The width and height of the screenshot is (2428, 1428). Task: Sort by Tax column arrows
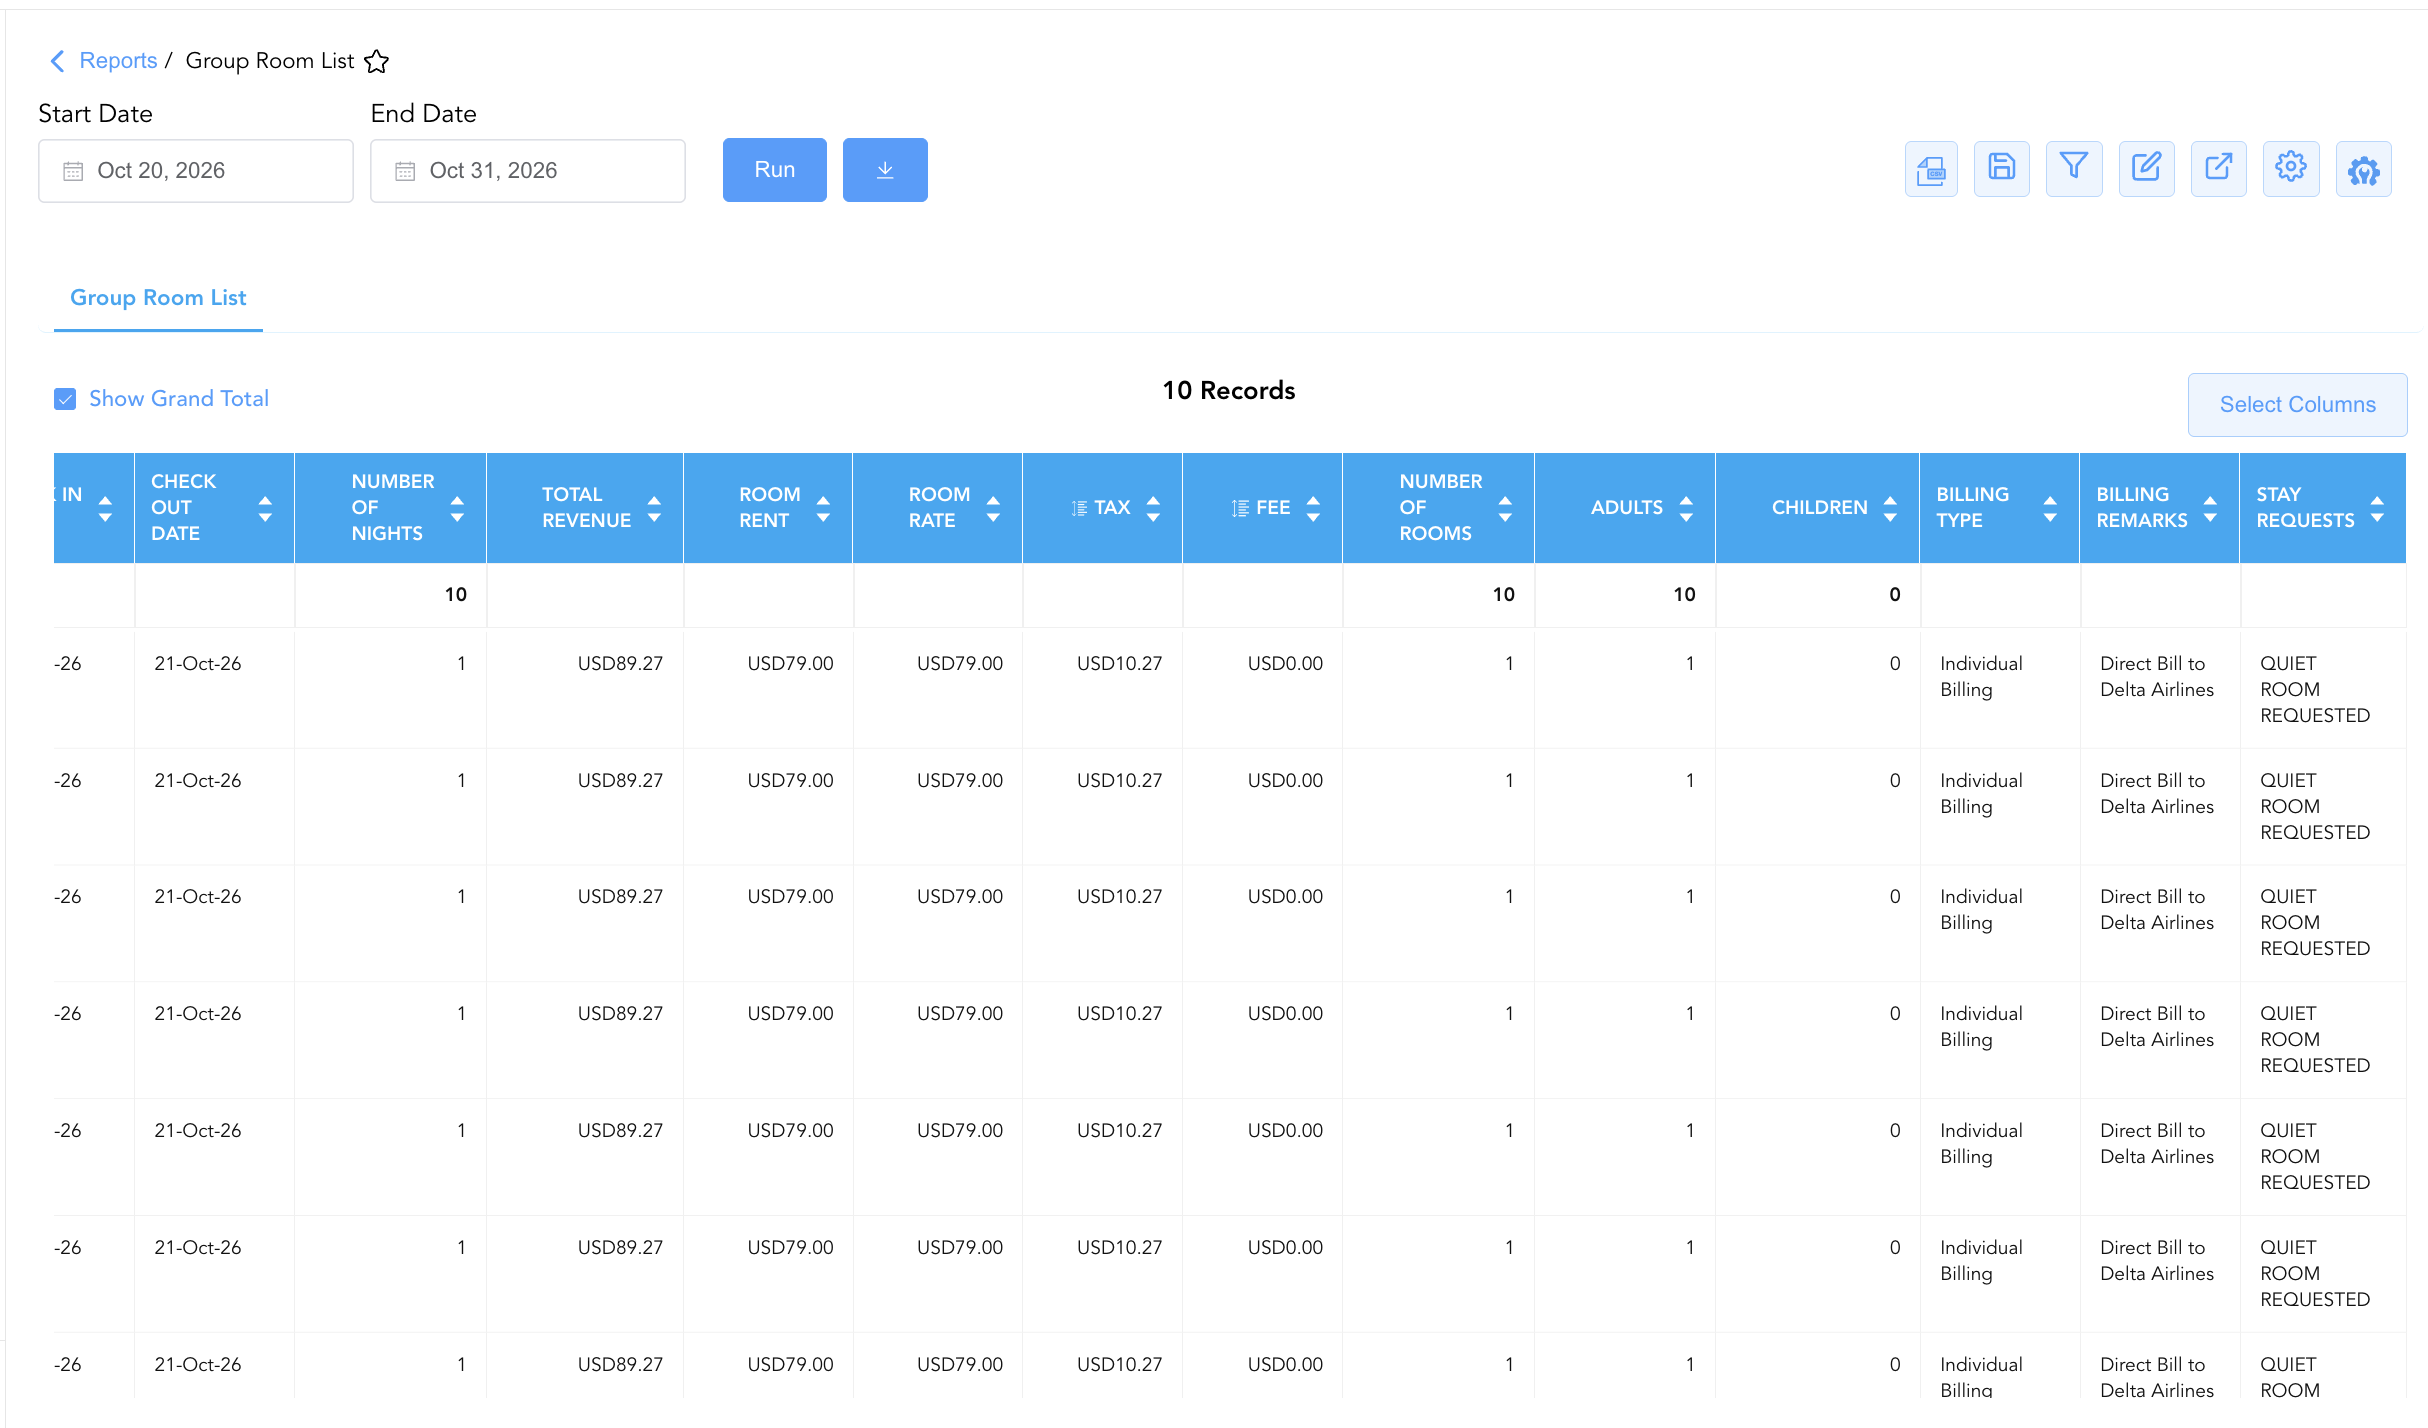coord(1153,508)
